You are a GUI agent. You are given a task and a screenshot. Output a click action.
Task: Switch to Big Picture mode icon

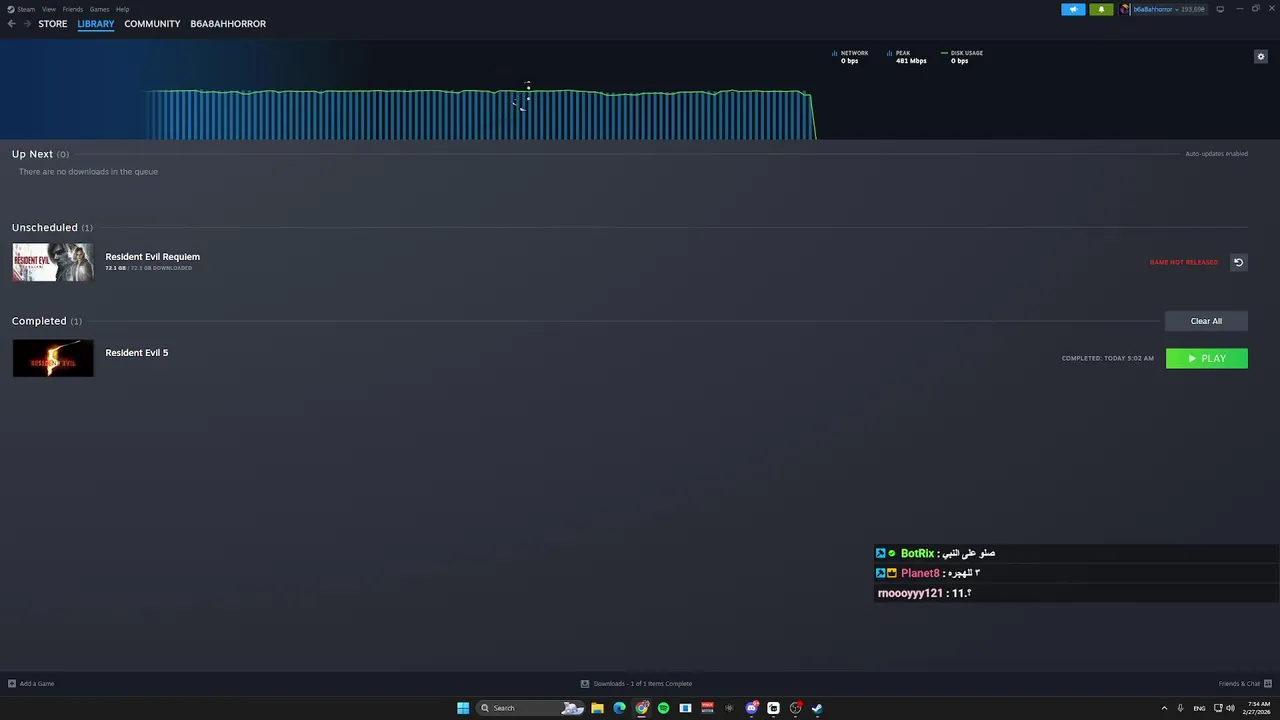click(x=1220, y=9)
